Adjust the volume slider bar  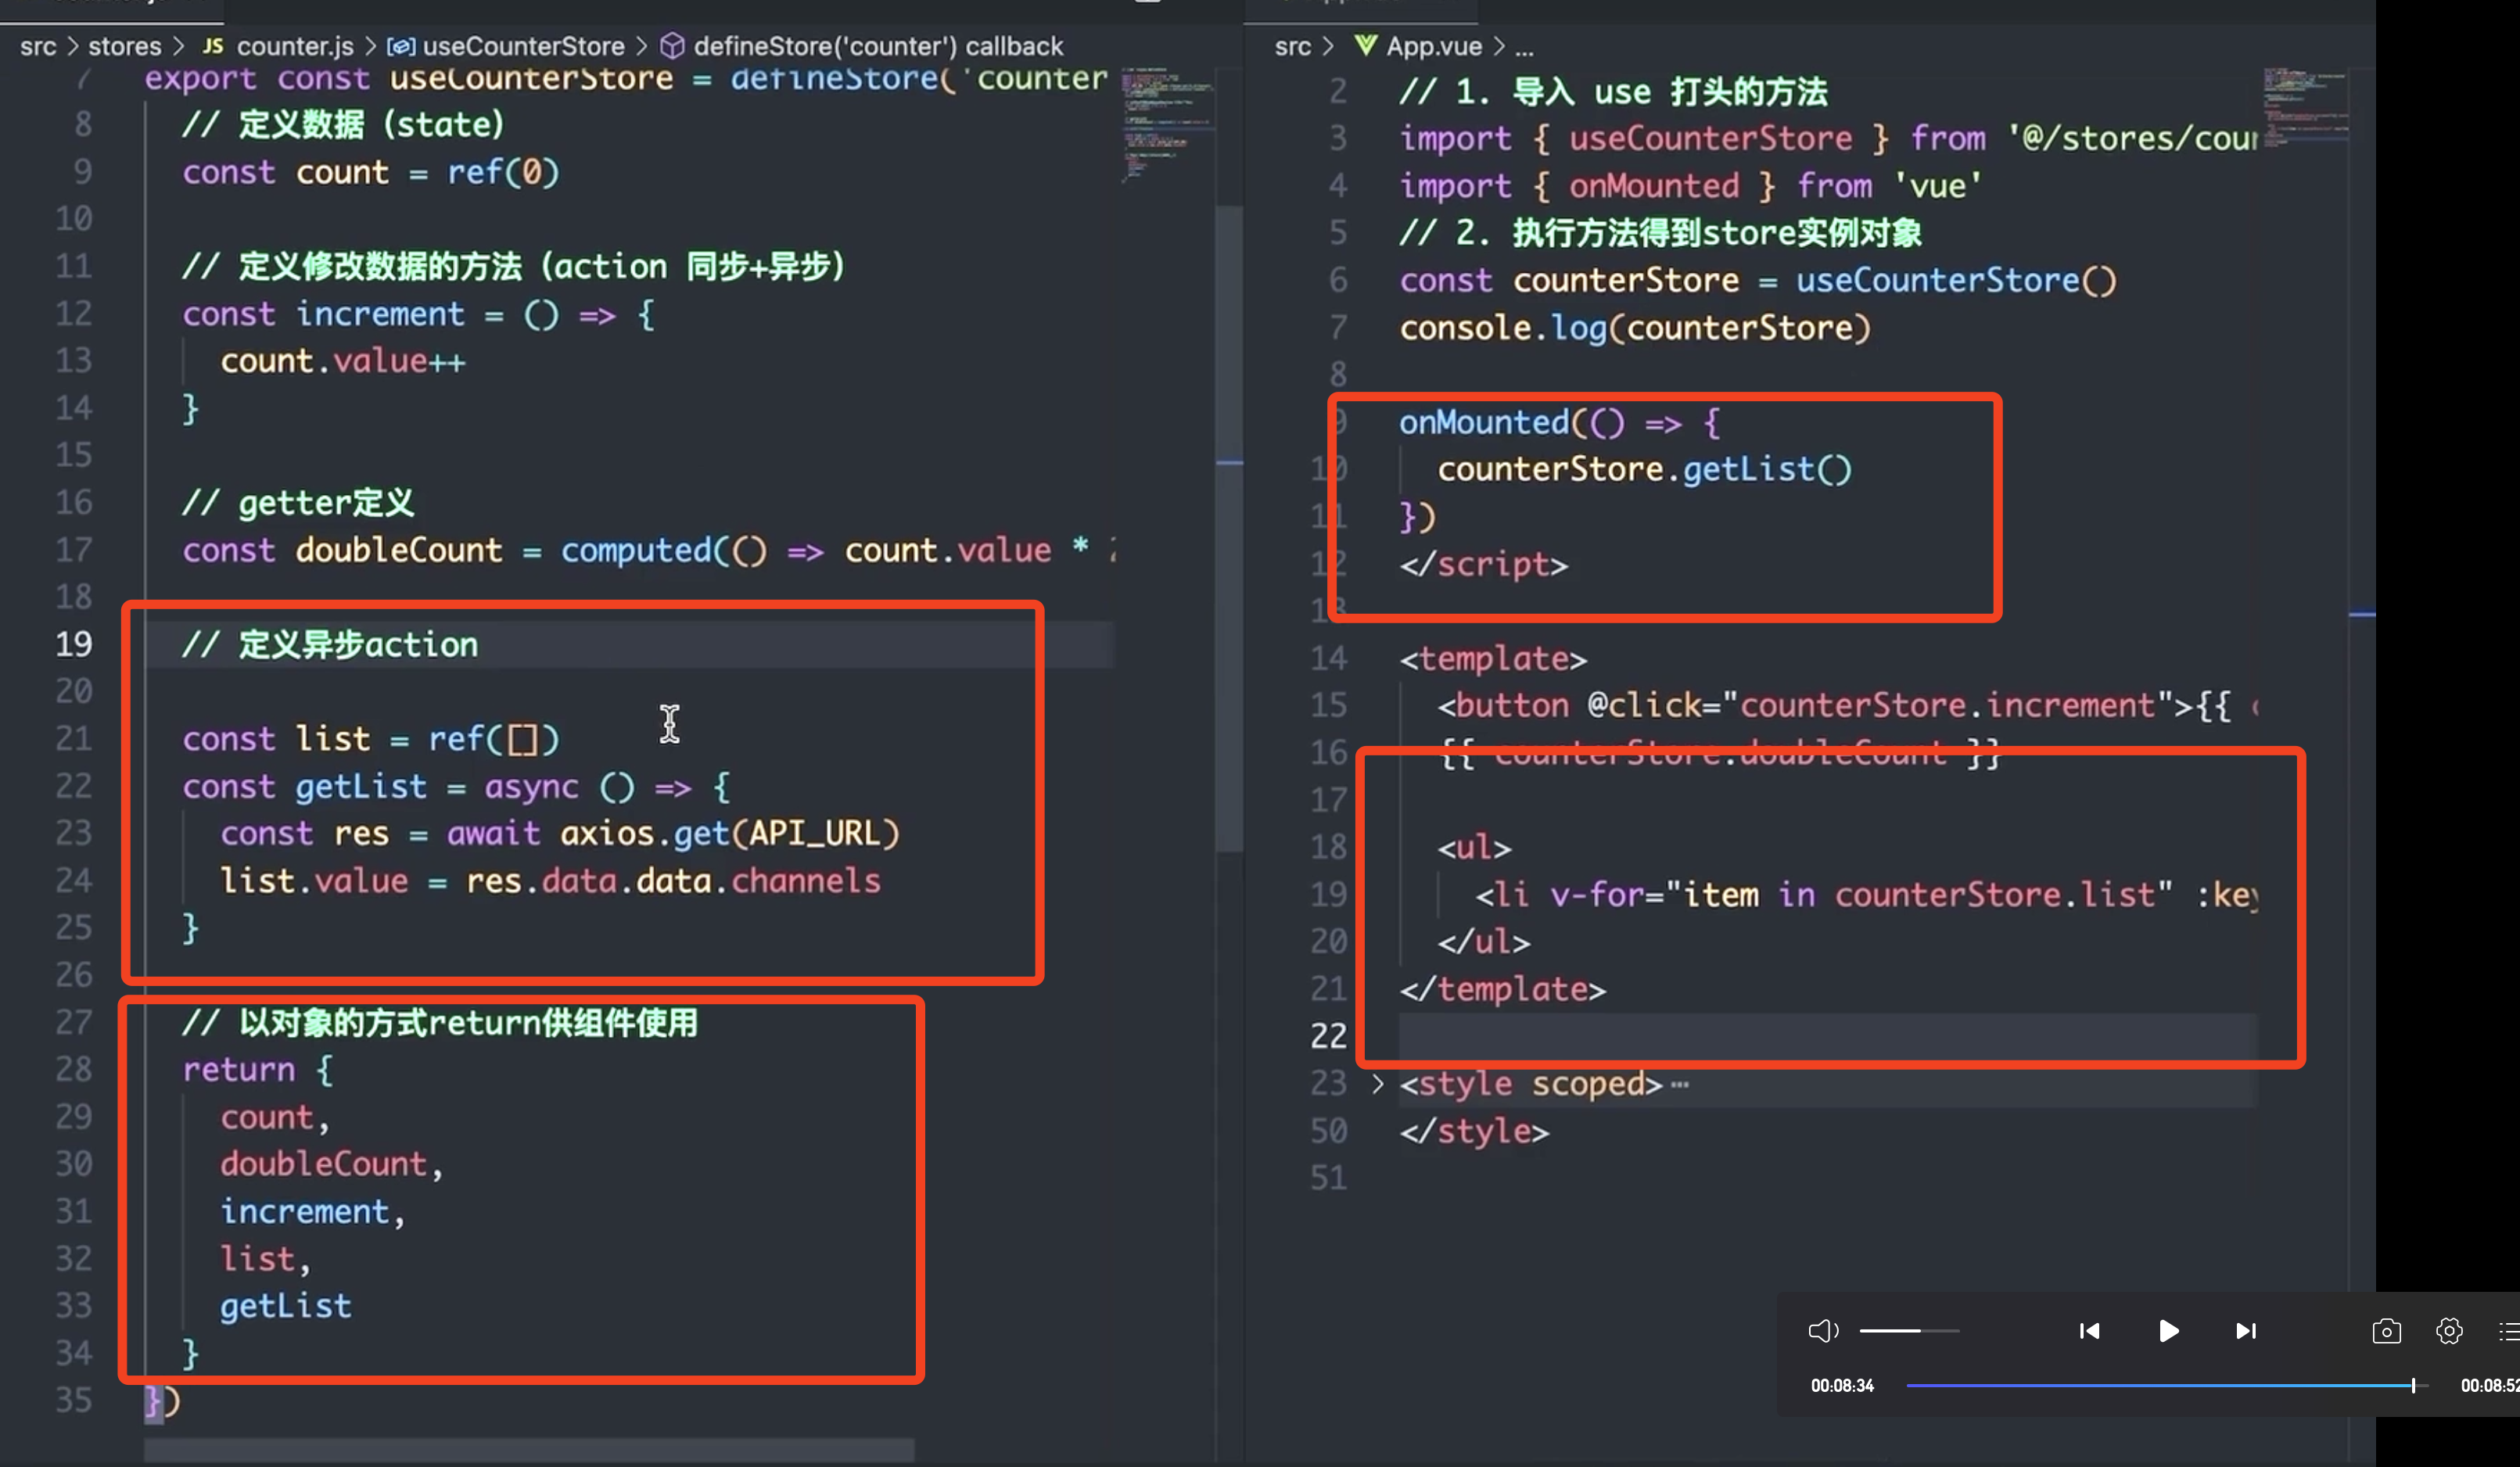1908,1331
